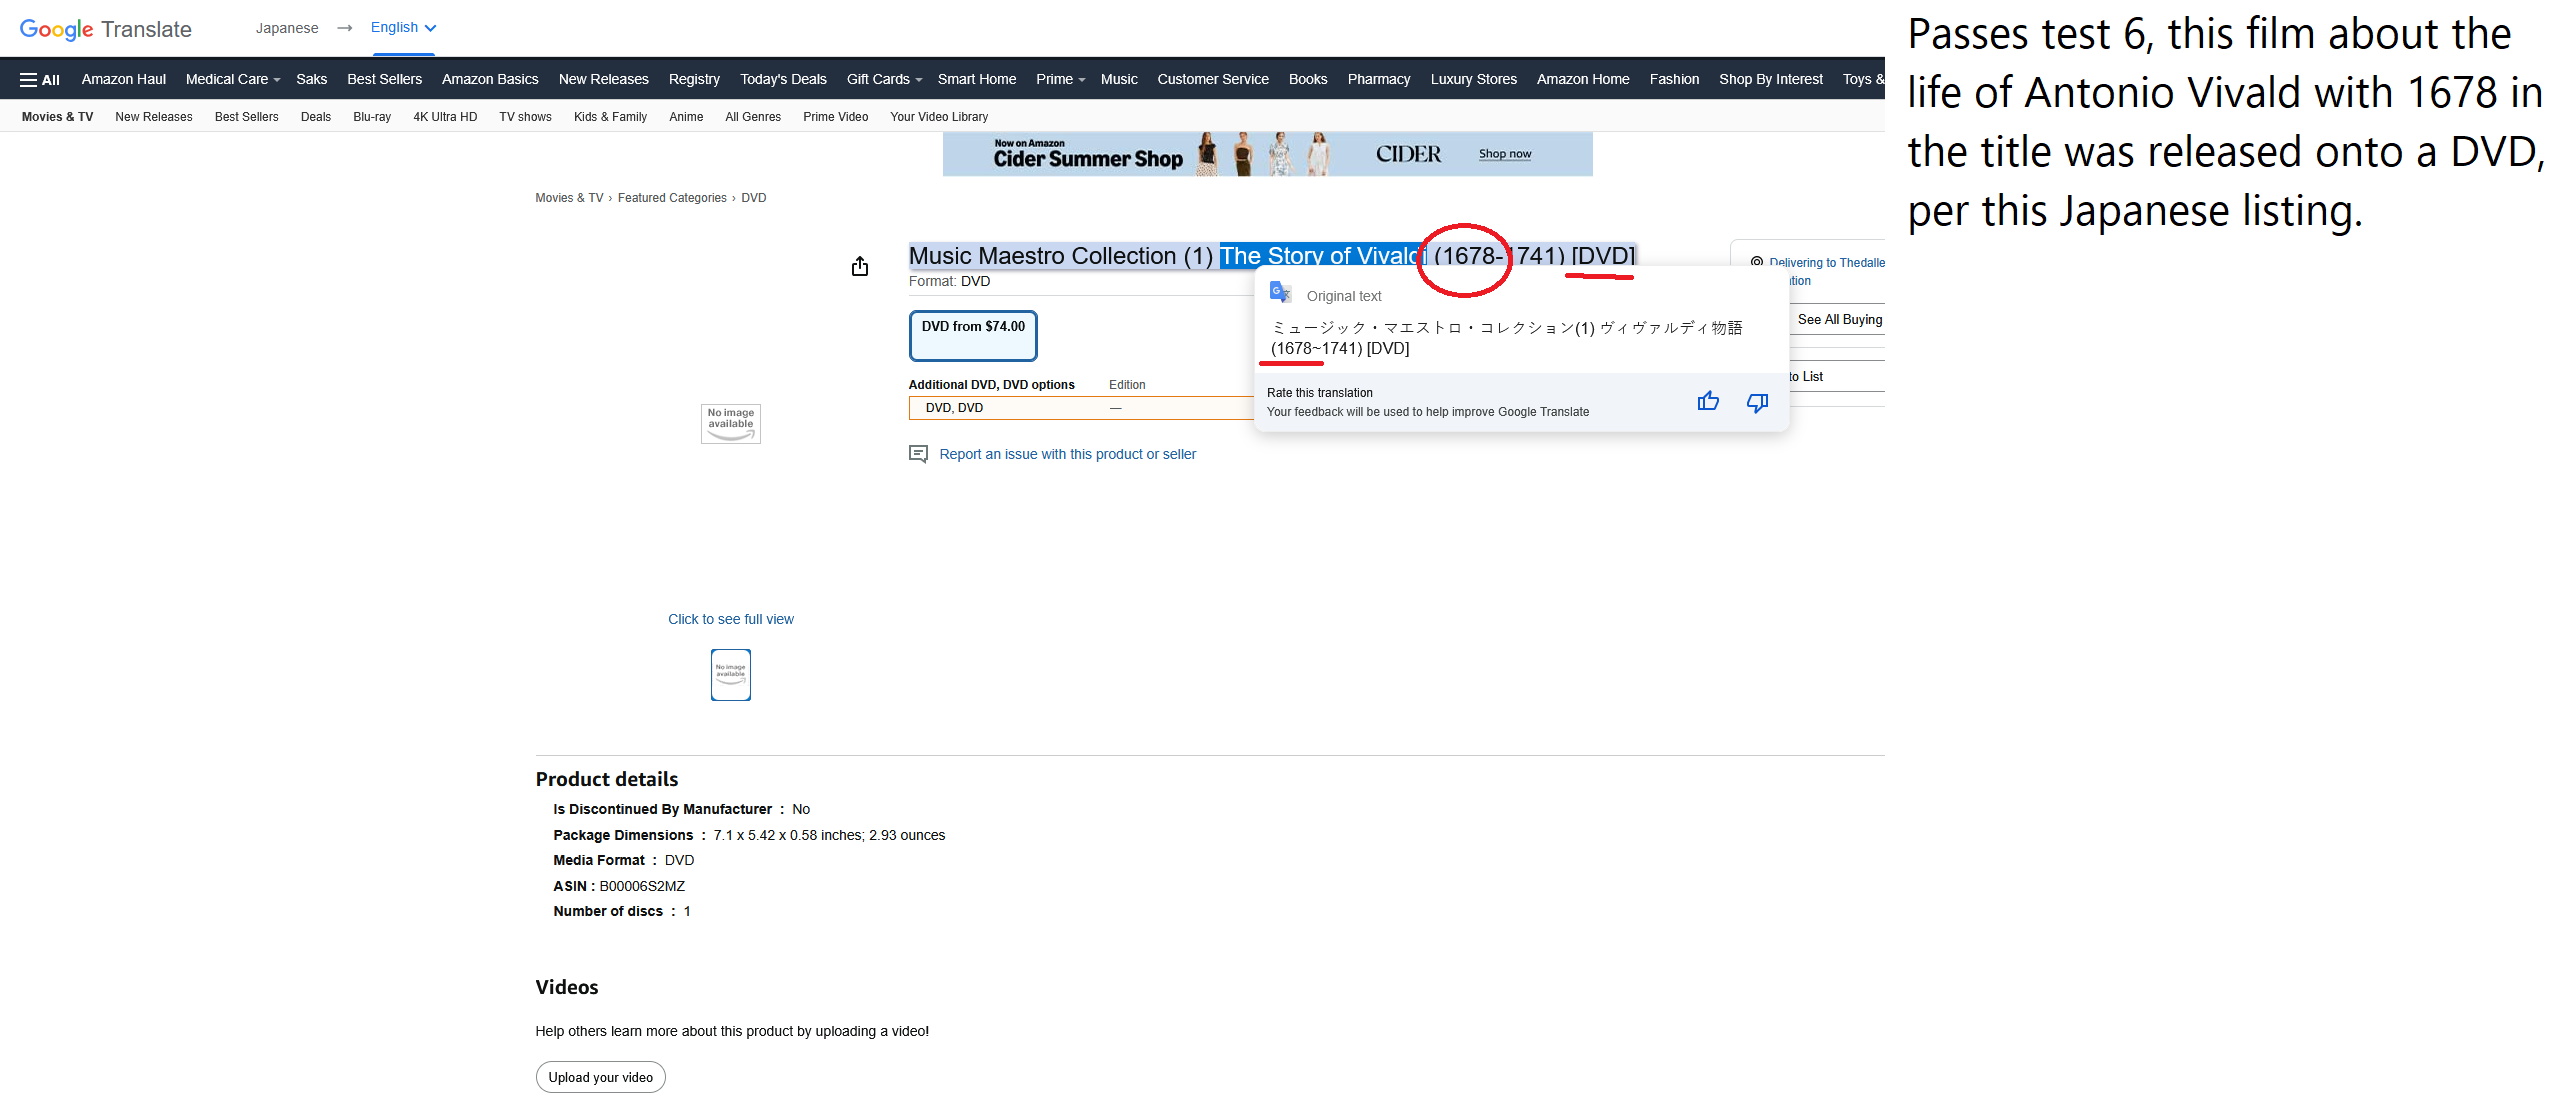This screenshot has height=1112, width=2562.
Task: Click See All Buying options button
Action: pos(1838,320)
